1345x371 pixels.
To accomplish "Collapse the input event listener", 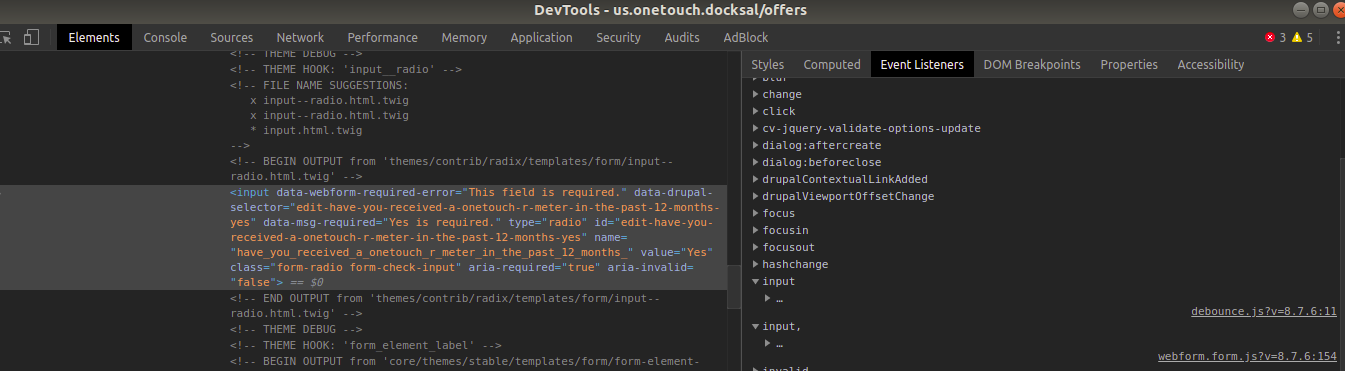I will 773,281.
